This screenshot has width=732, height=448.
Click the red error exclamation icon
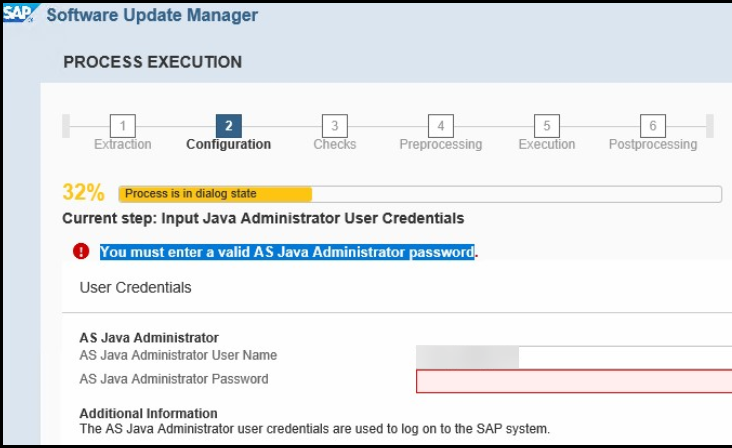point(81,251)
